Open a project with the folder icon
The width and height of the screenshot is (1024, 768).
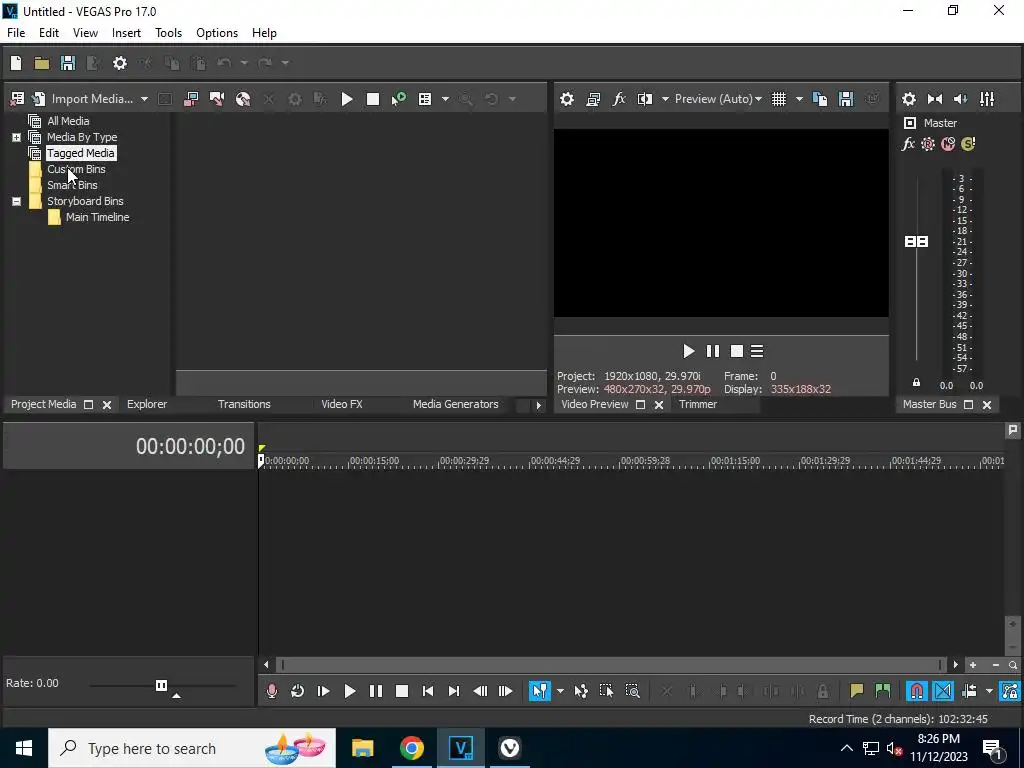[x=42, y=63]
